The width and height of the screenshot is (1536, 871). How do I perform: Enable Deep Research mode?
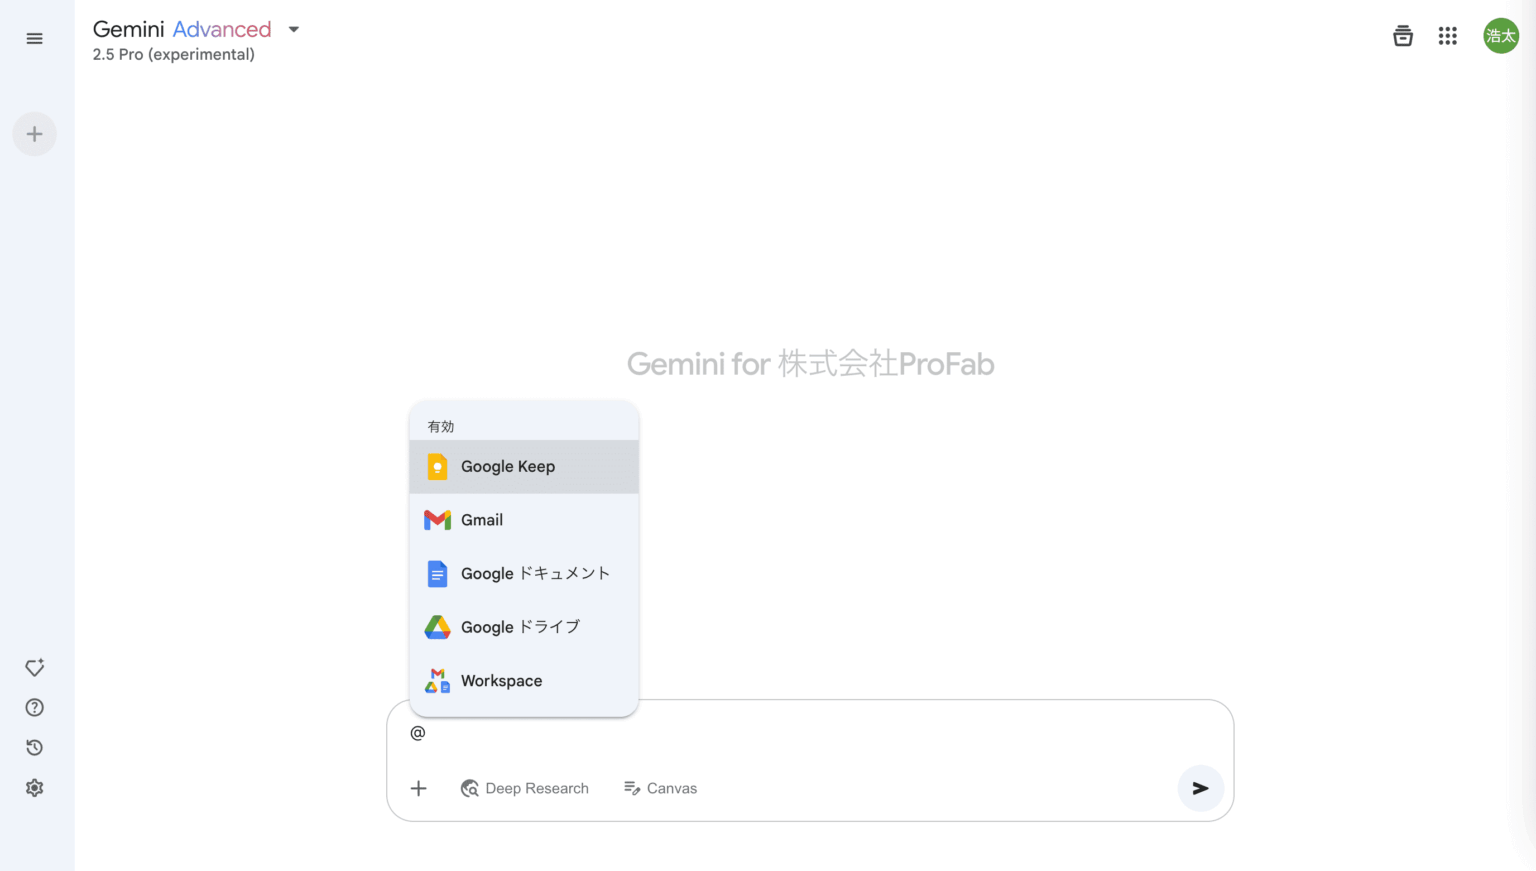pos(524,788)
